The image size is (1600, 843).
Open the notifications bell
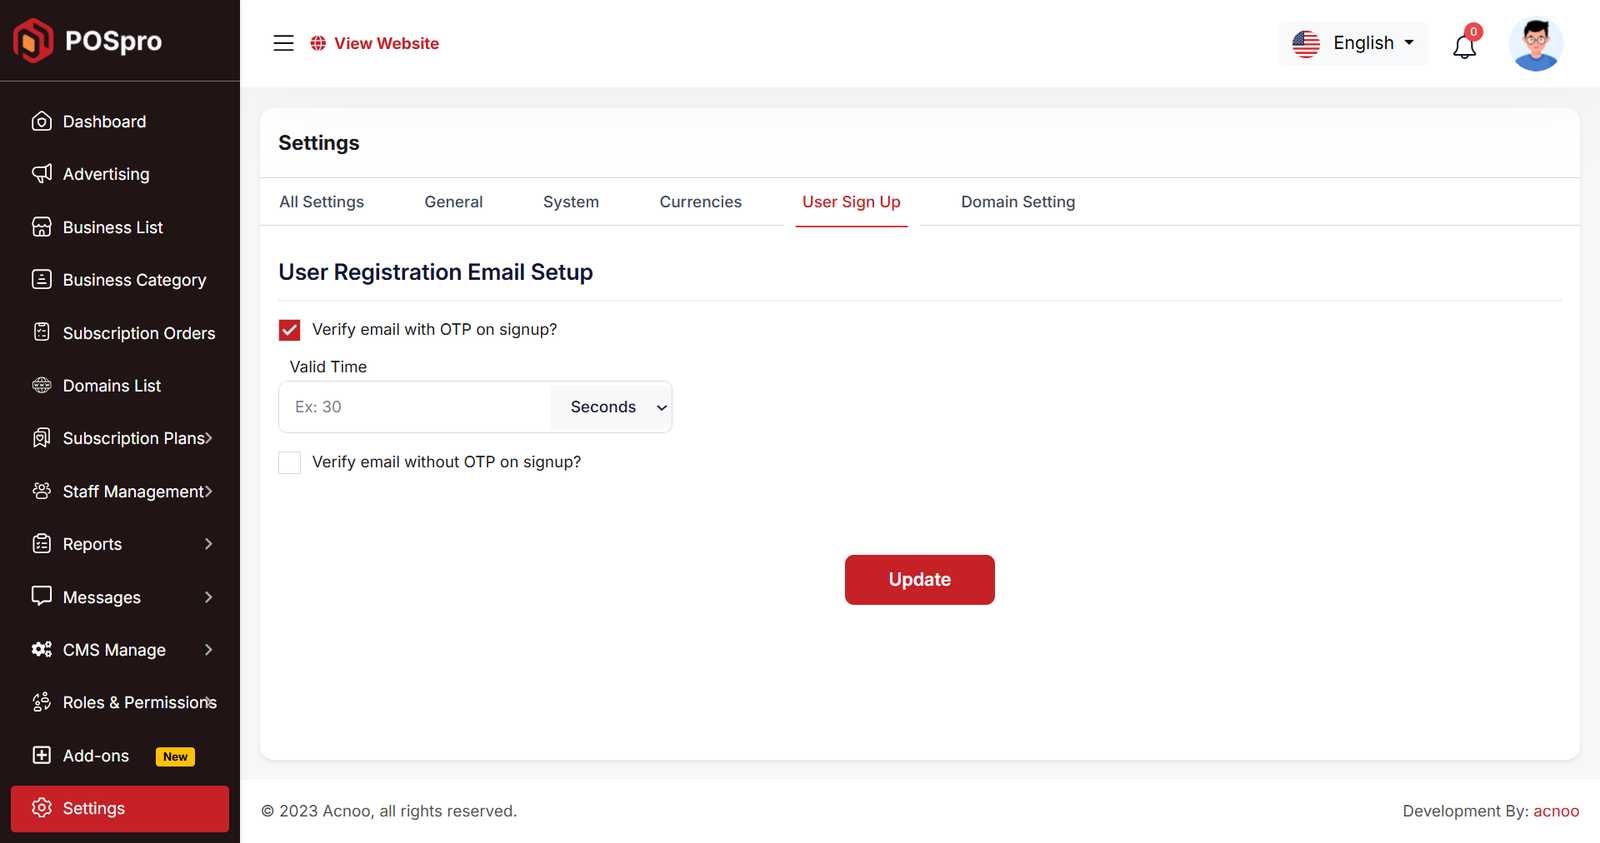click(1464, 45)
